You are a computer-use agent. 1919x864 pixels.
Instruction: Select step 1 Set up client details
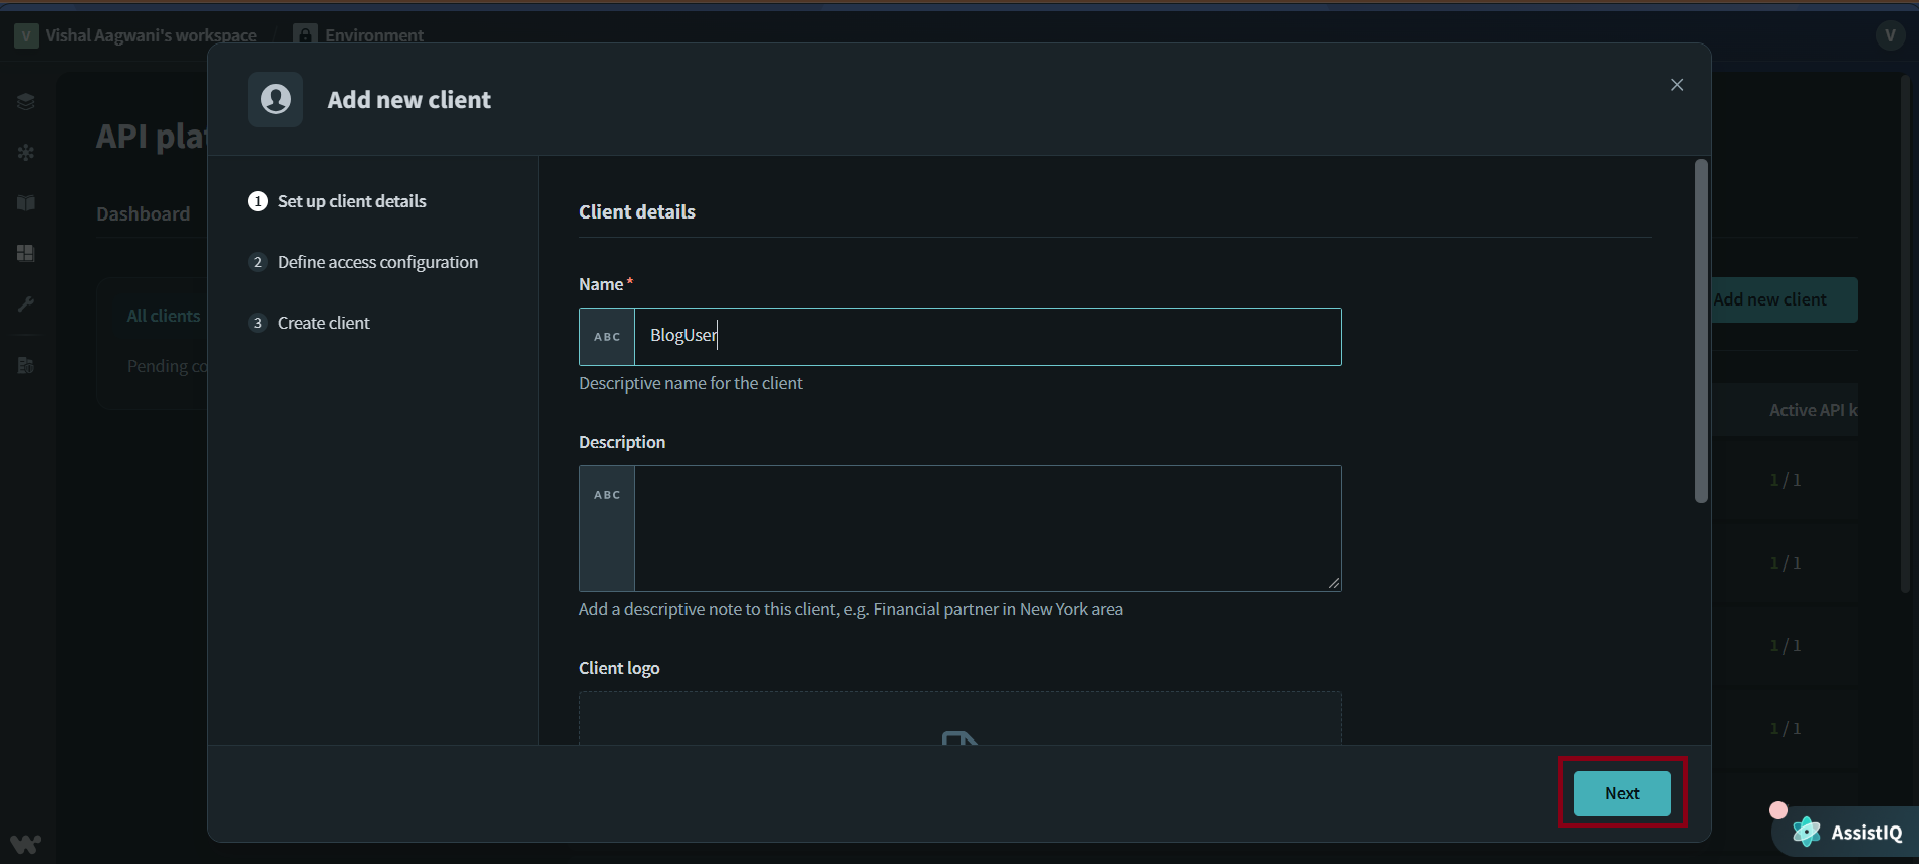point(338,201)
